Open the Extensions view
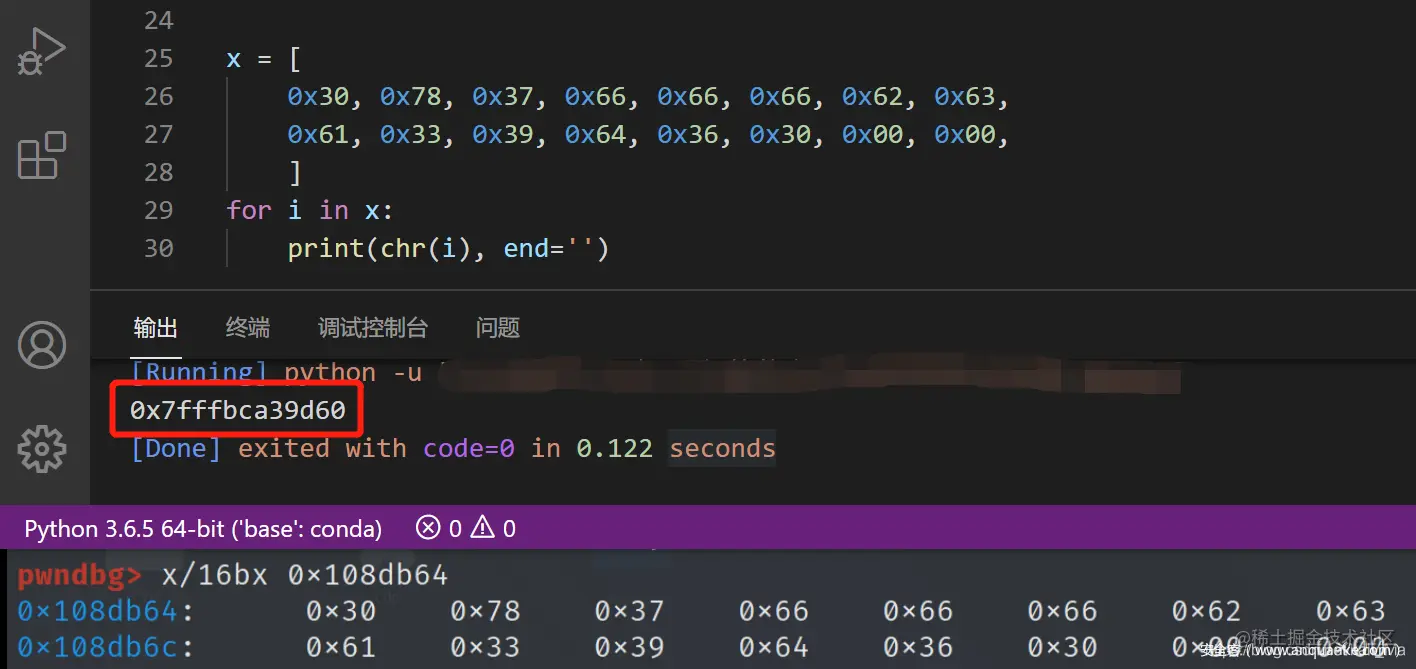Viewport: 1416px width, 669px height. 42,155
